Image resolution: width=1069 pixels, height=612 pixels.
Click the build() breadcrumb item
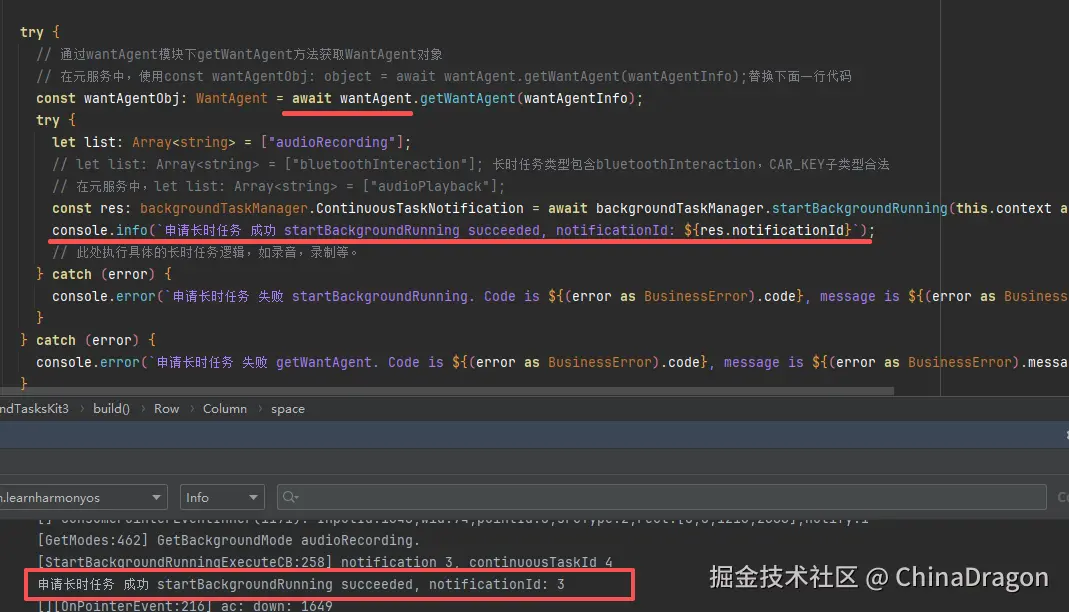tap(110, 408)
